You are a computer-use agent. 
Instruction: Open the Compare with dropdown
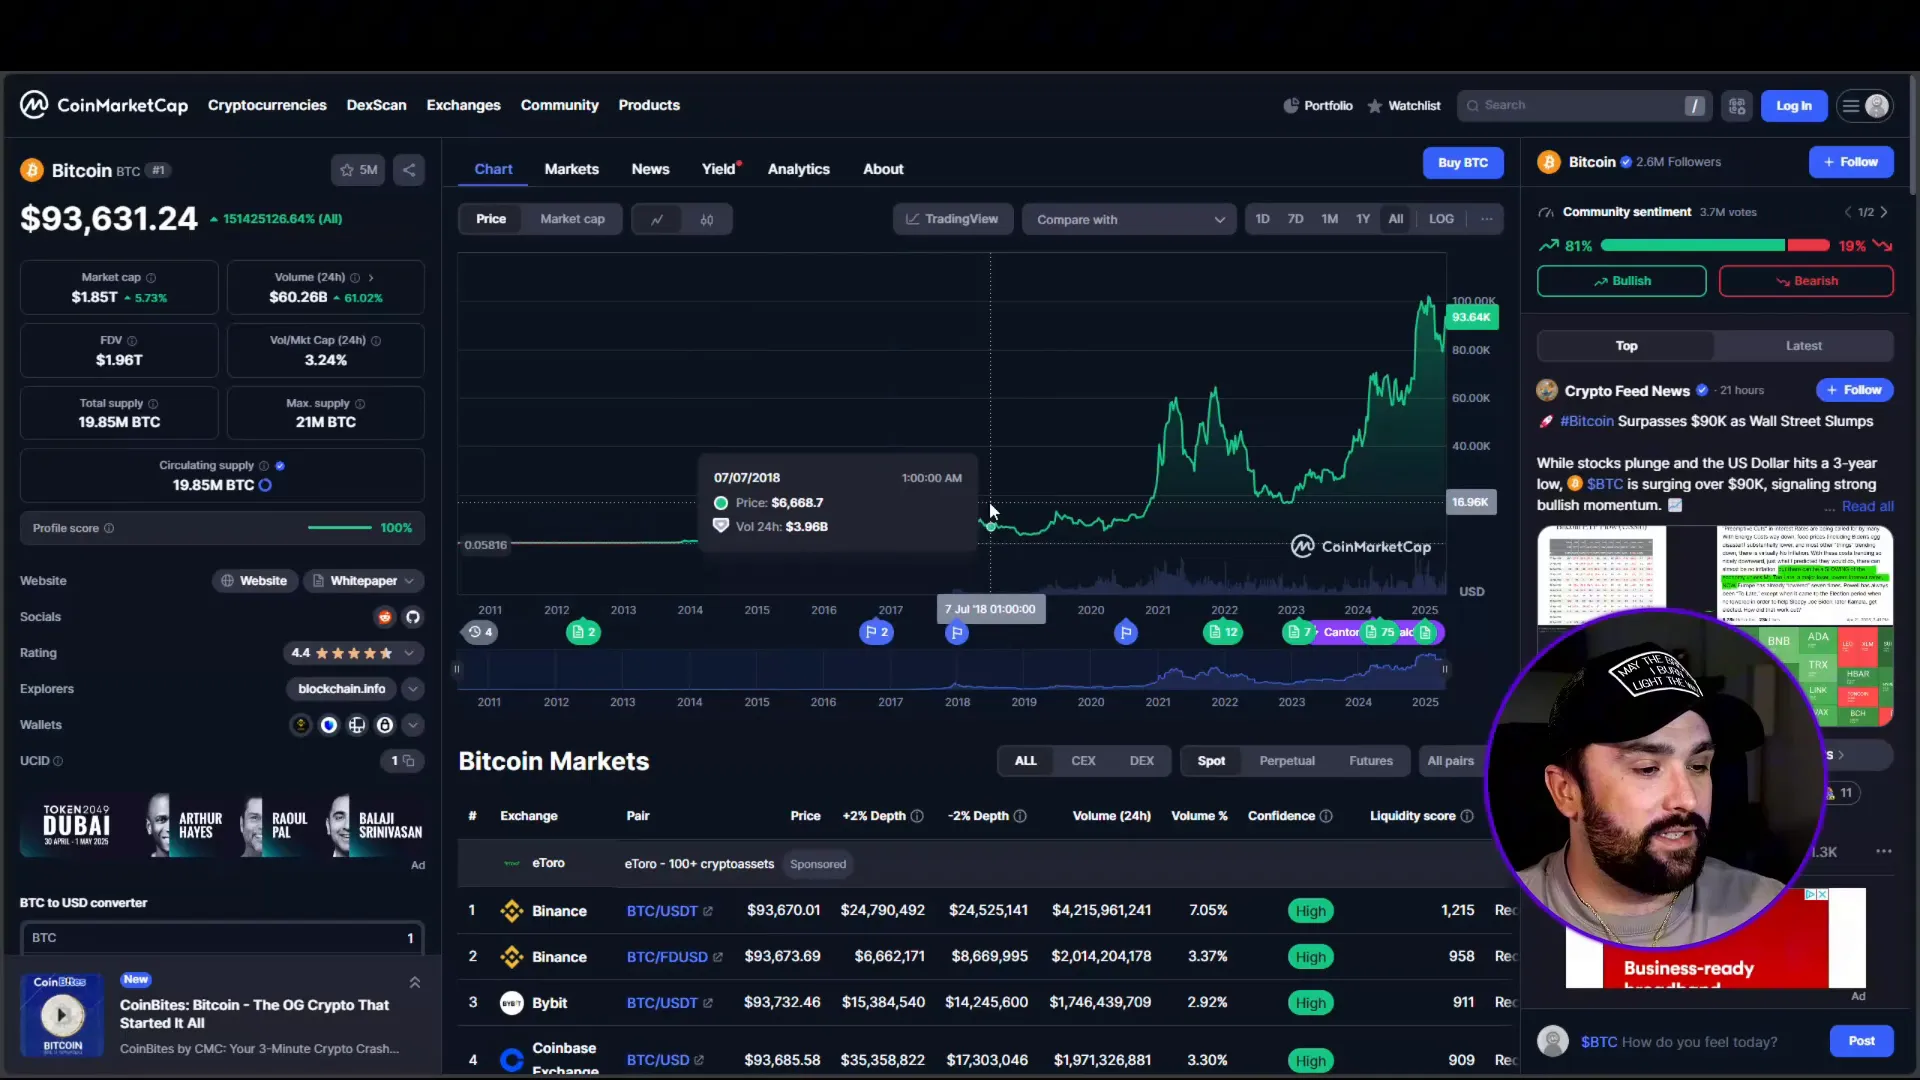[x=1129, y=220]
